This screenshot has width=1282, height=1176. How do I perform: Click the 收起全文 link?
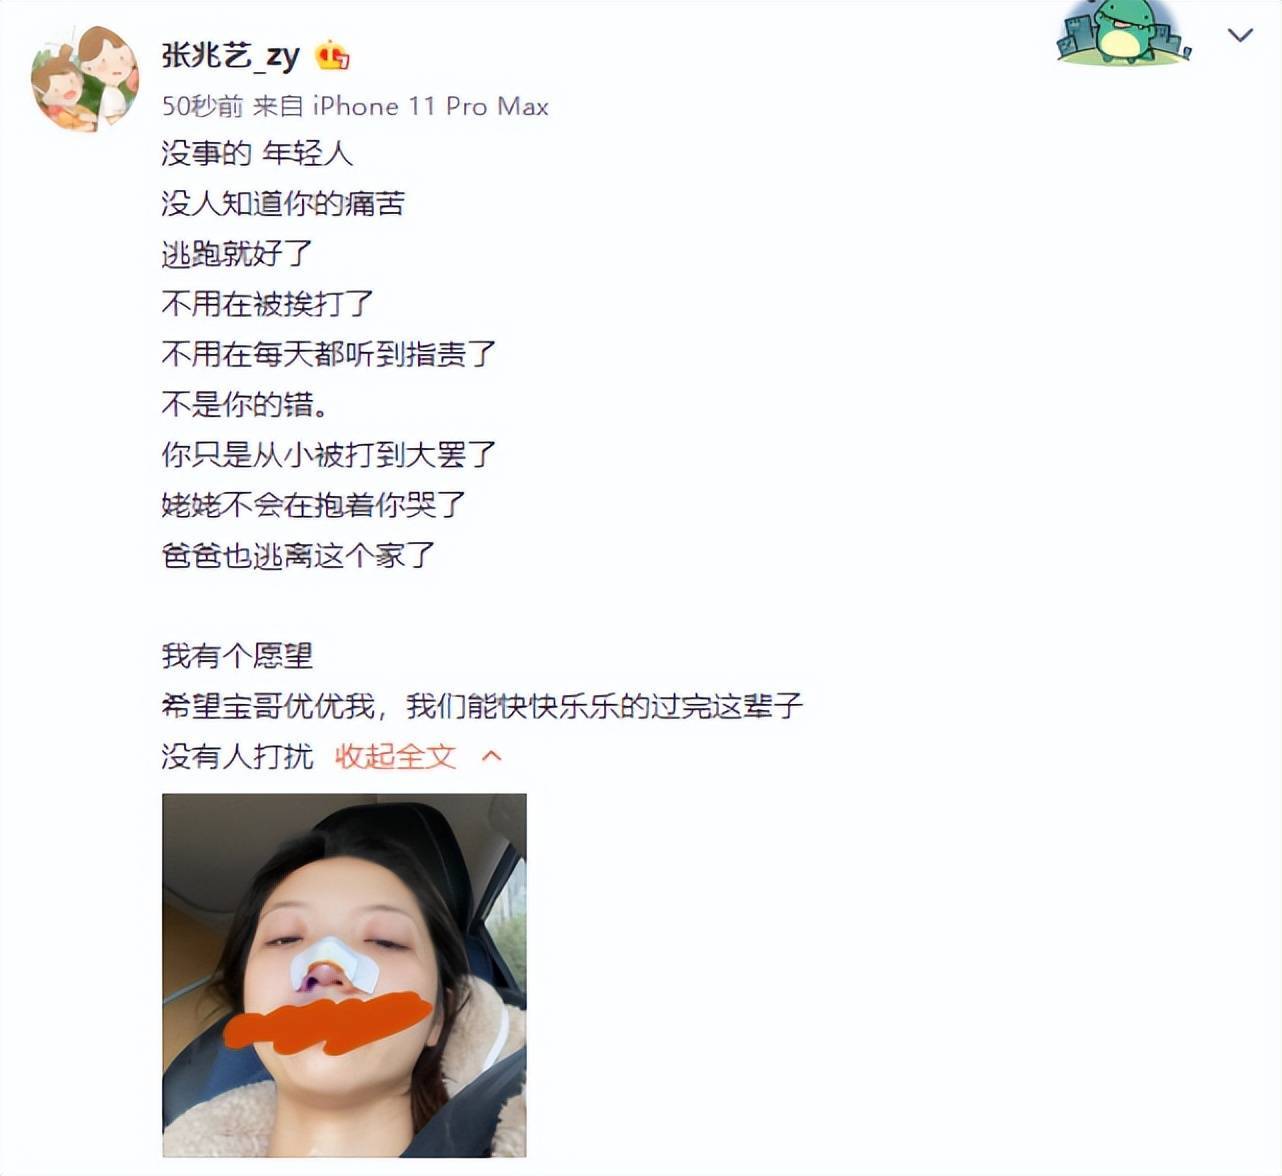click(395, 757)
